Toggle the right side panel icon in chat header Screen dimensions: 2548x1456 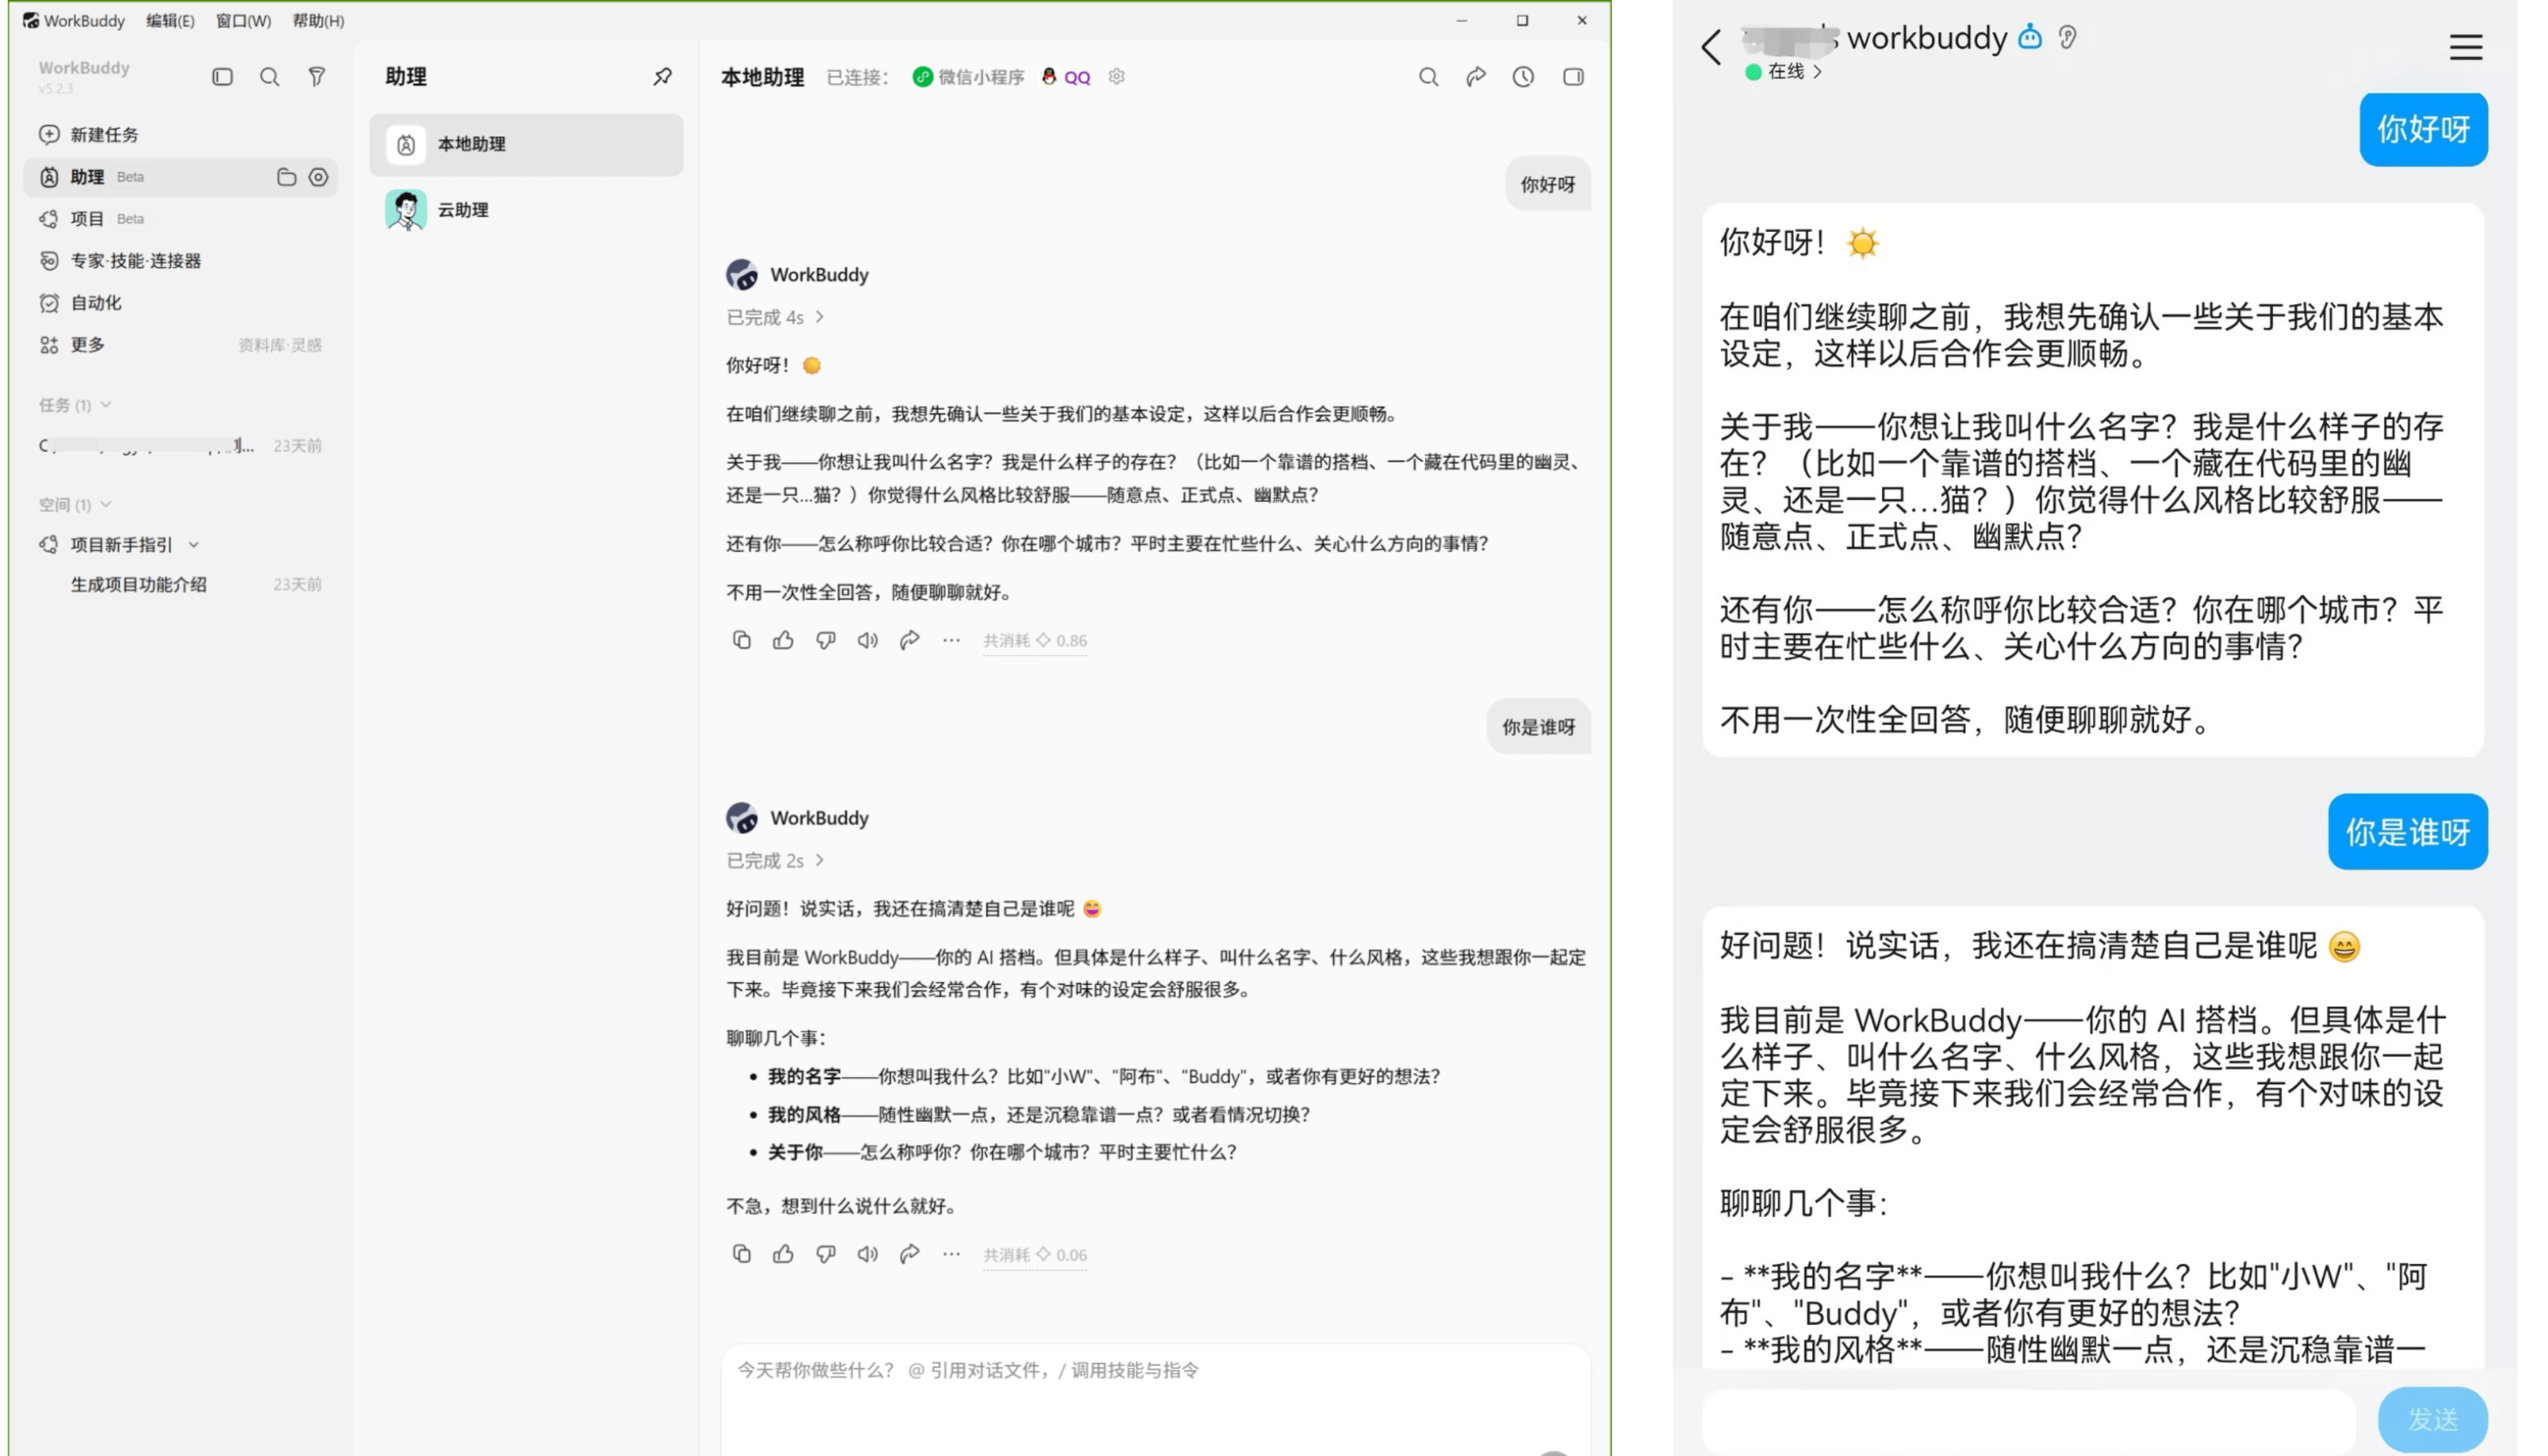pos(1573,77)
